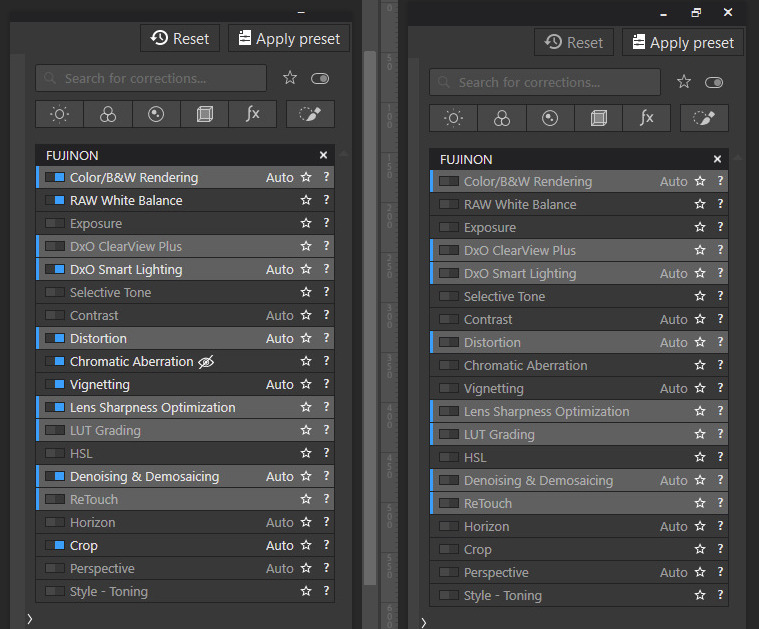Screen dimensions: 759x629
Task: Expand Selective Tone section in left panel
Action: tap(110, 293)
